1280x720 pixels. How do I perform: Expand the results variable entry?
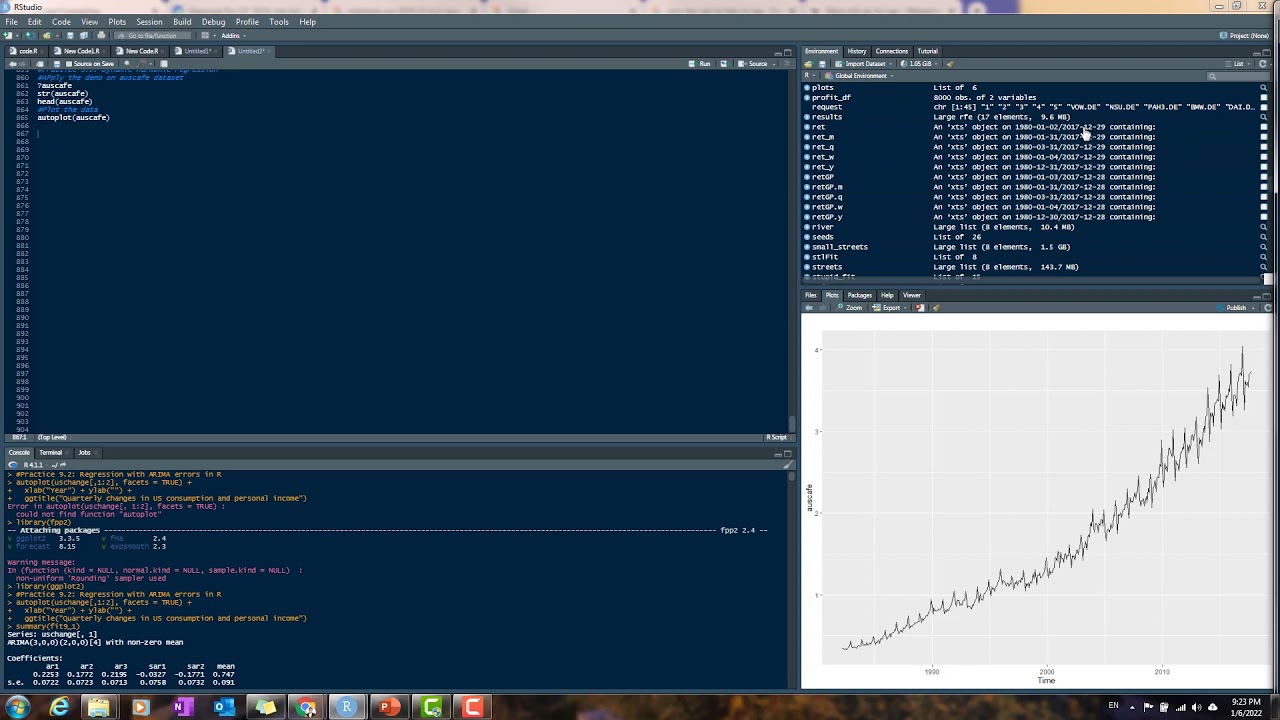point(807,117)
